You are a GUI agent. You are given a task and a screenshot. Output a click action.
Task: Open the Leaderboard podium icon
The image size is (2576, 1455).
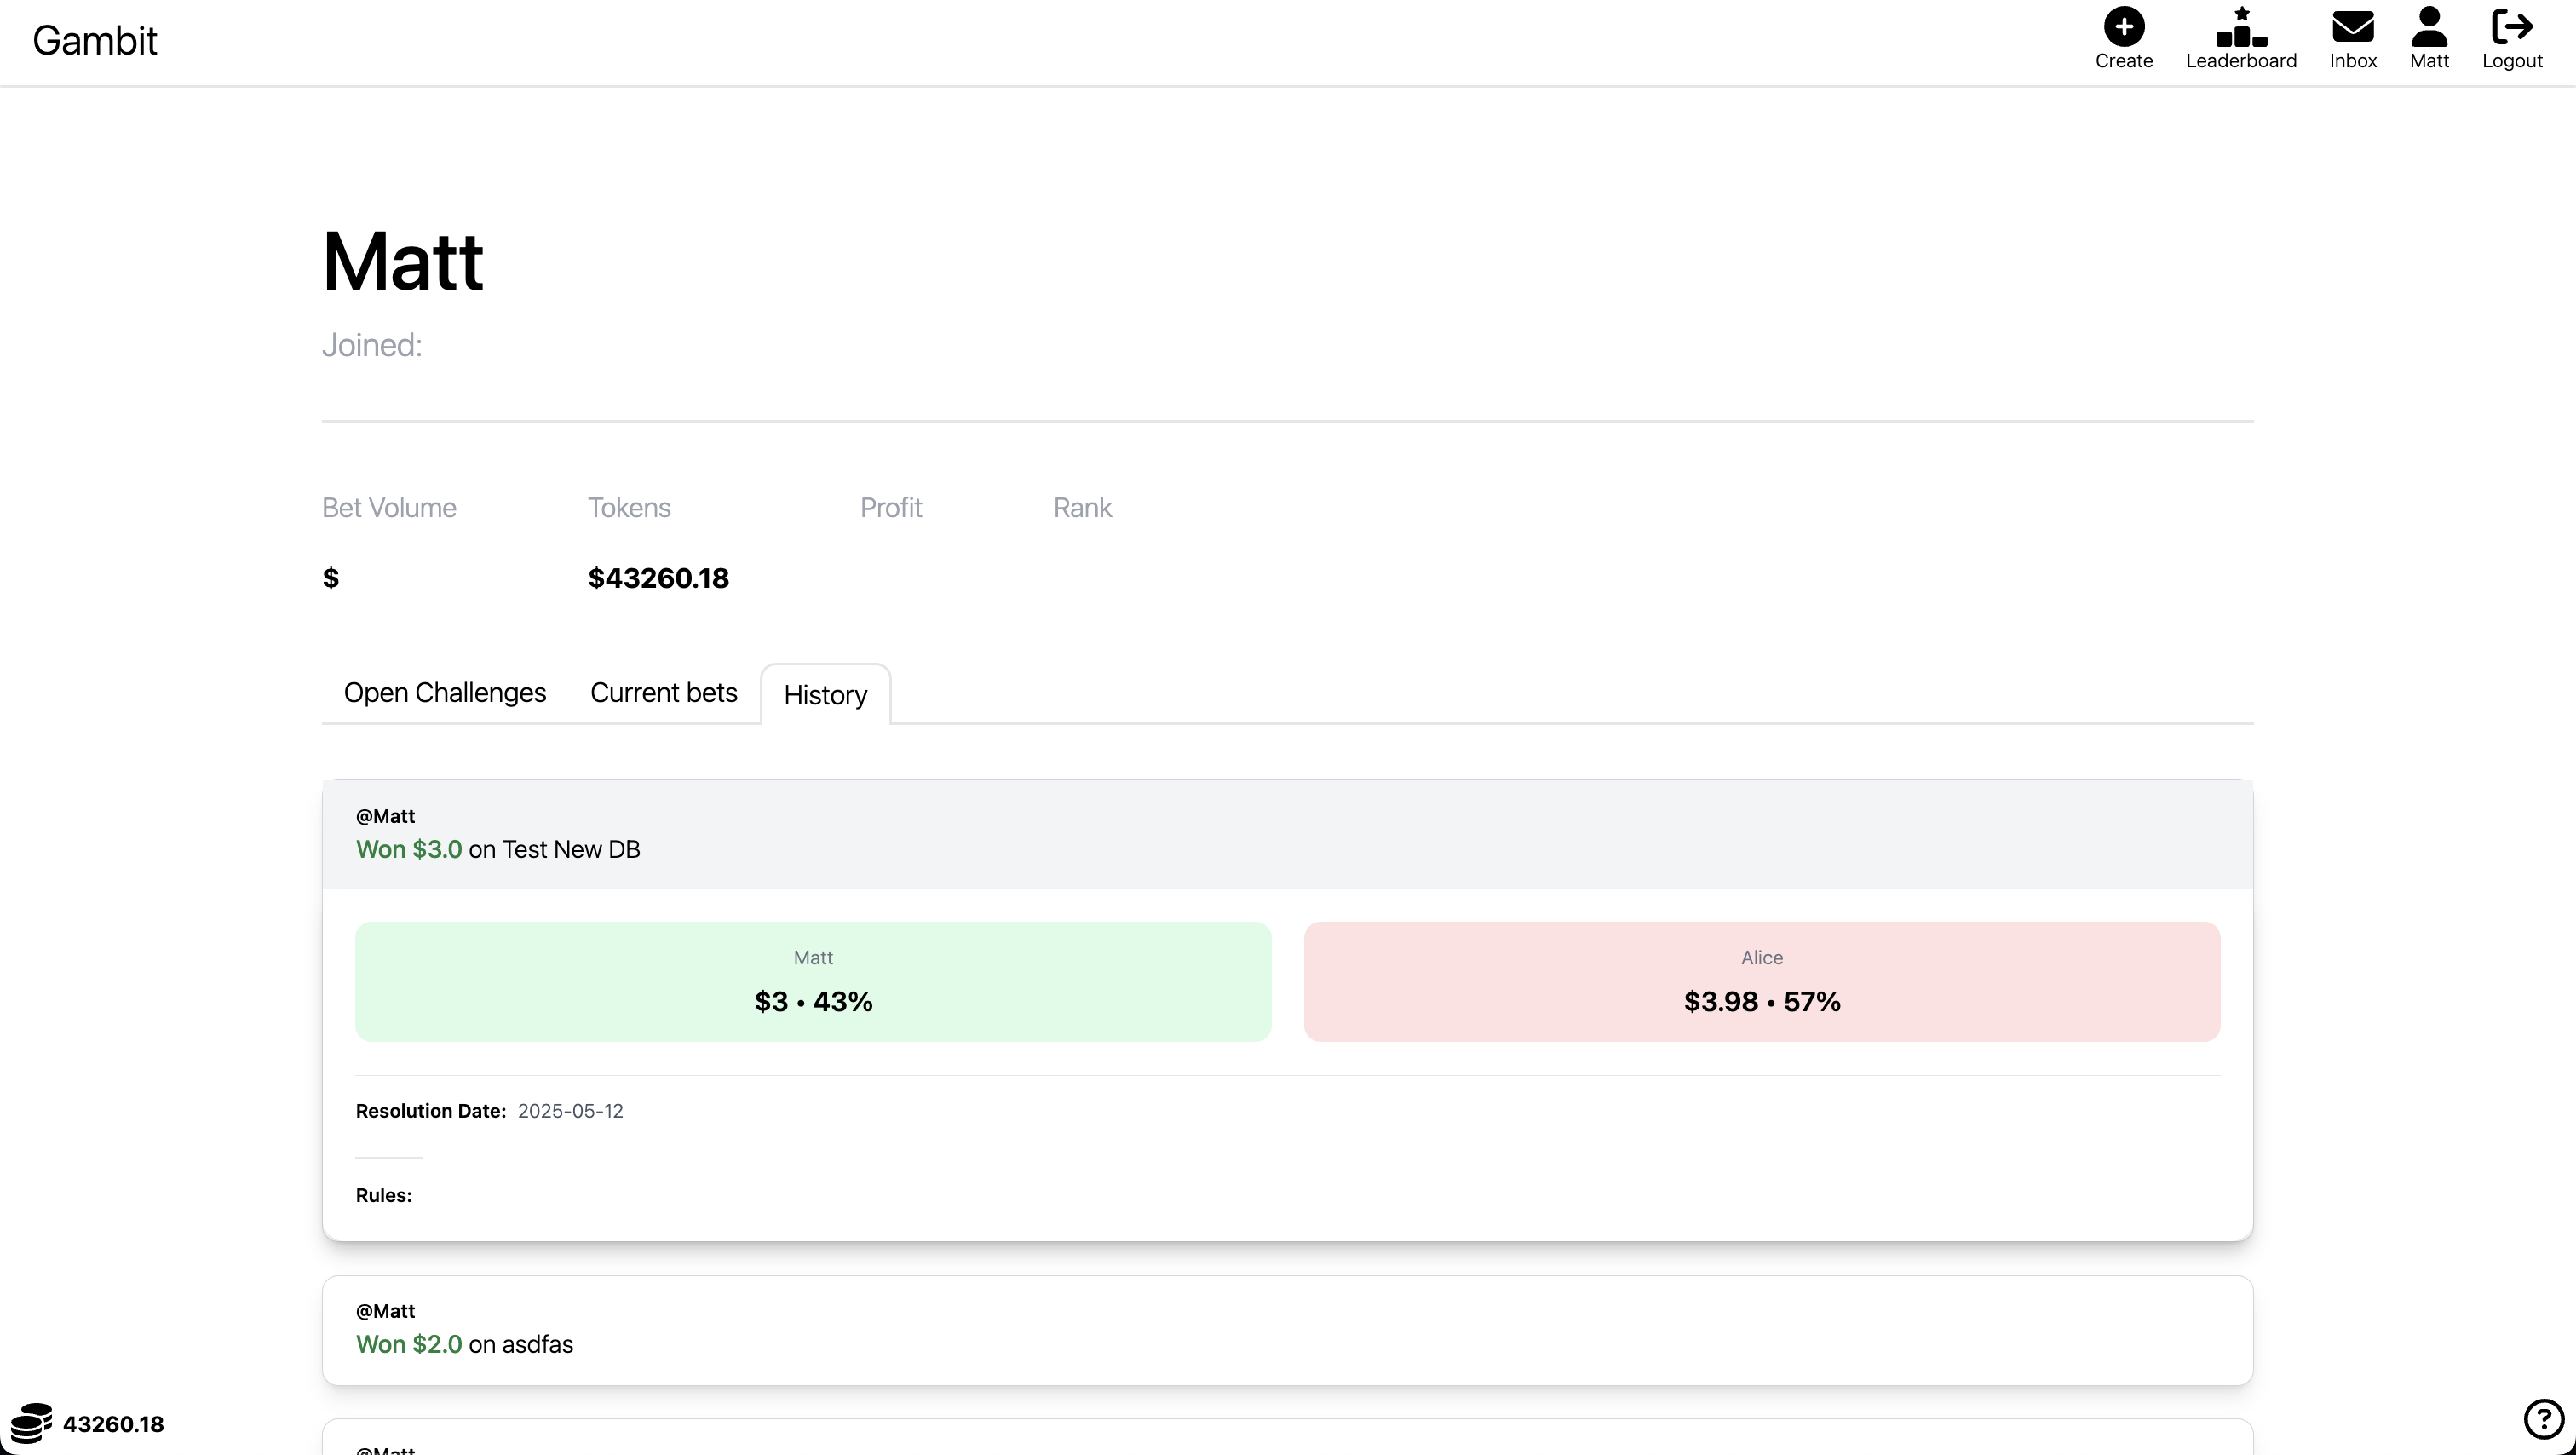tap(2240, 27)
